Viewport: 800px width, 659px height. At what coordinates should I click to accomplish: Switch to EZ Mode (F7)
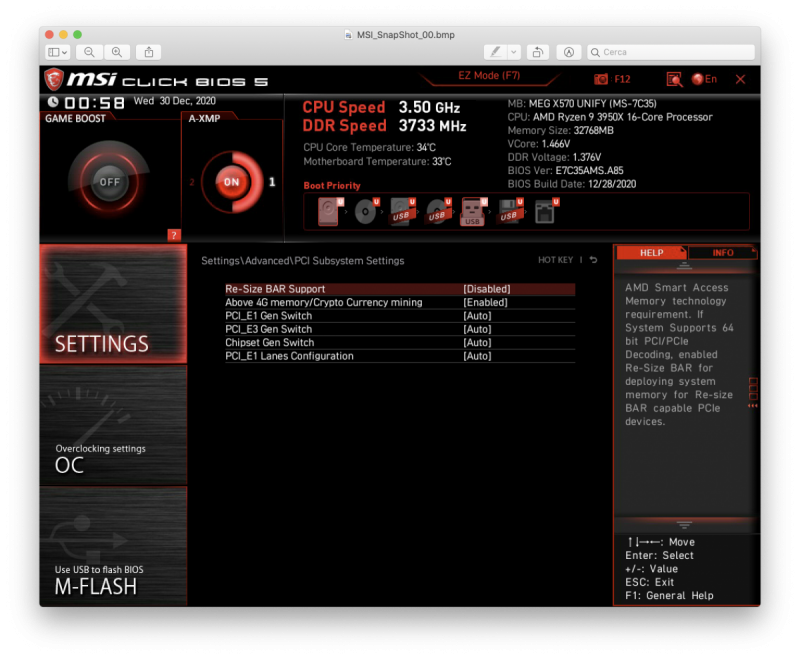tap(489, 75)
